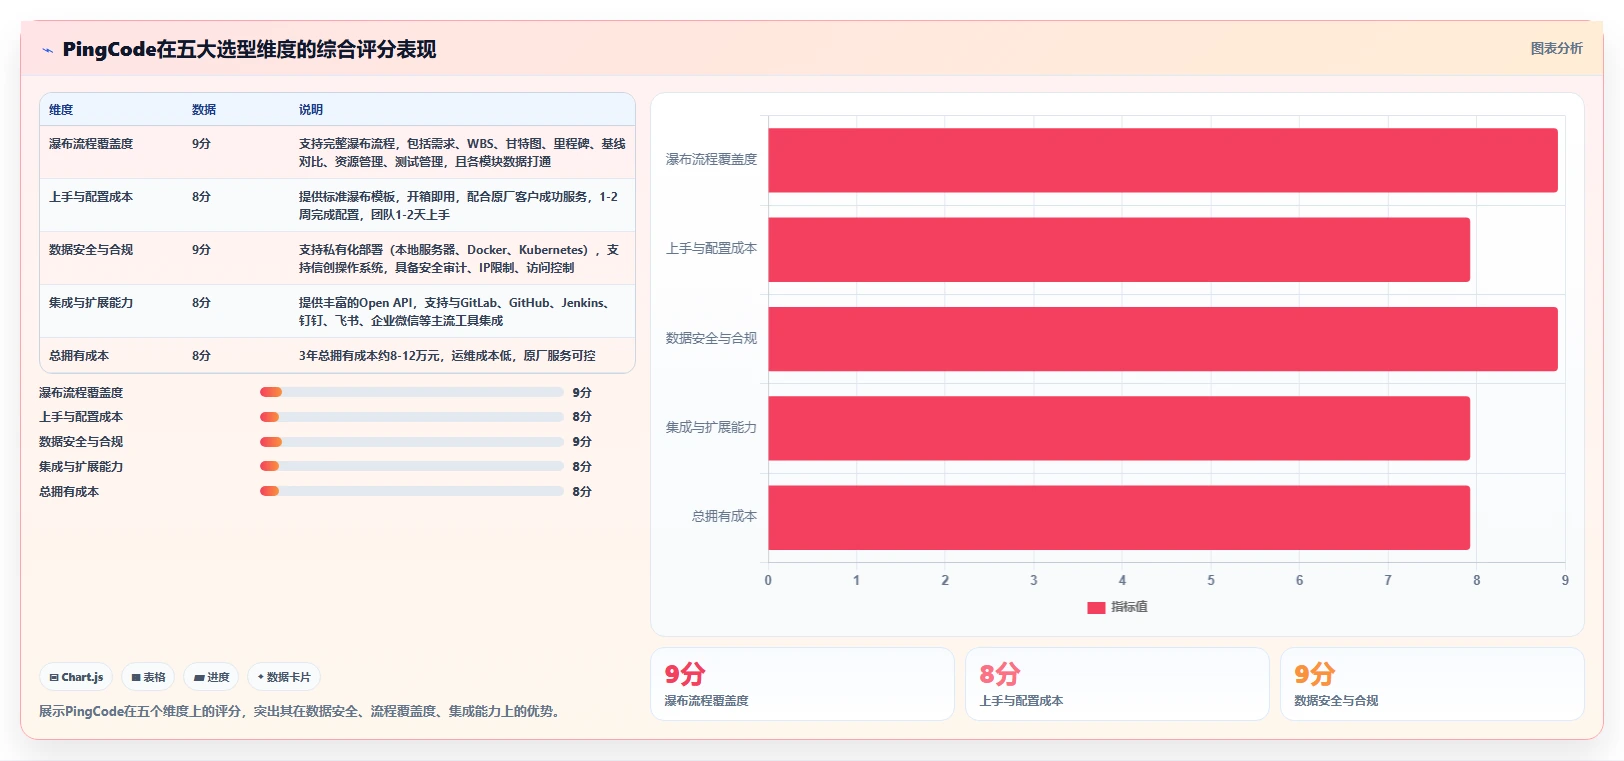The image size is (1624, 761).
Task: Click the red legend swatch for 指标值
Action: tap(1096, 607)
